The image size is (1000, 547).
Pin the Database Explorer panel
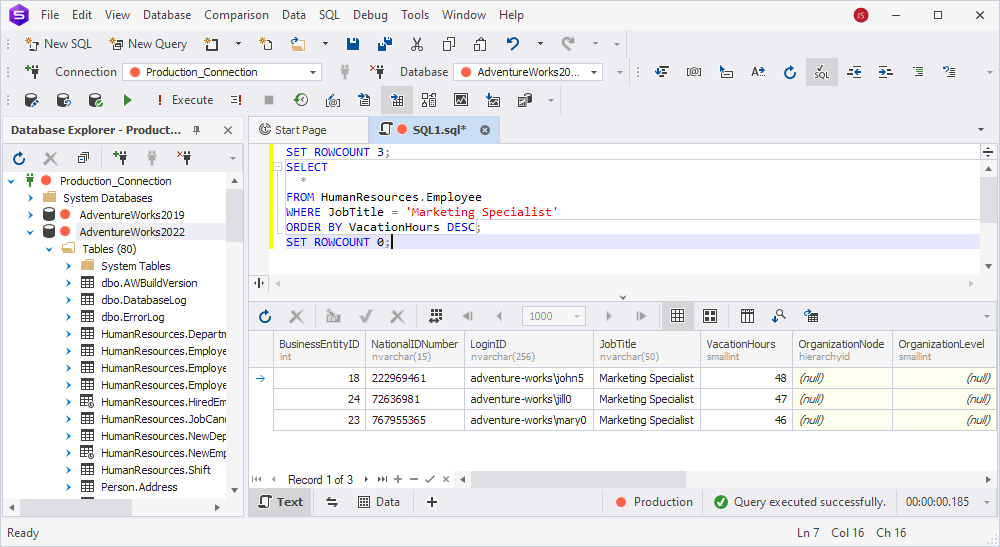[196, 130]
